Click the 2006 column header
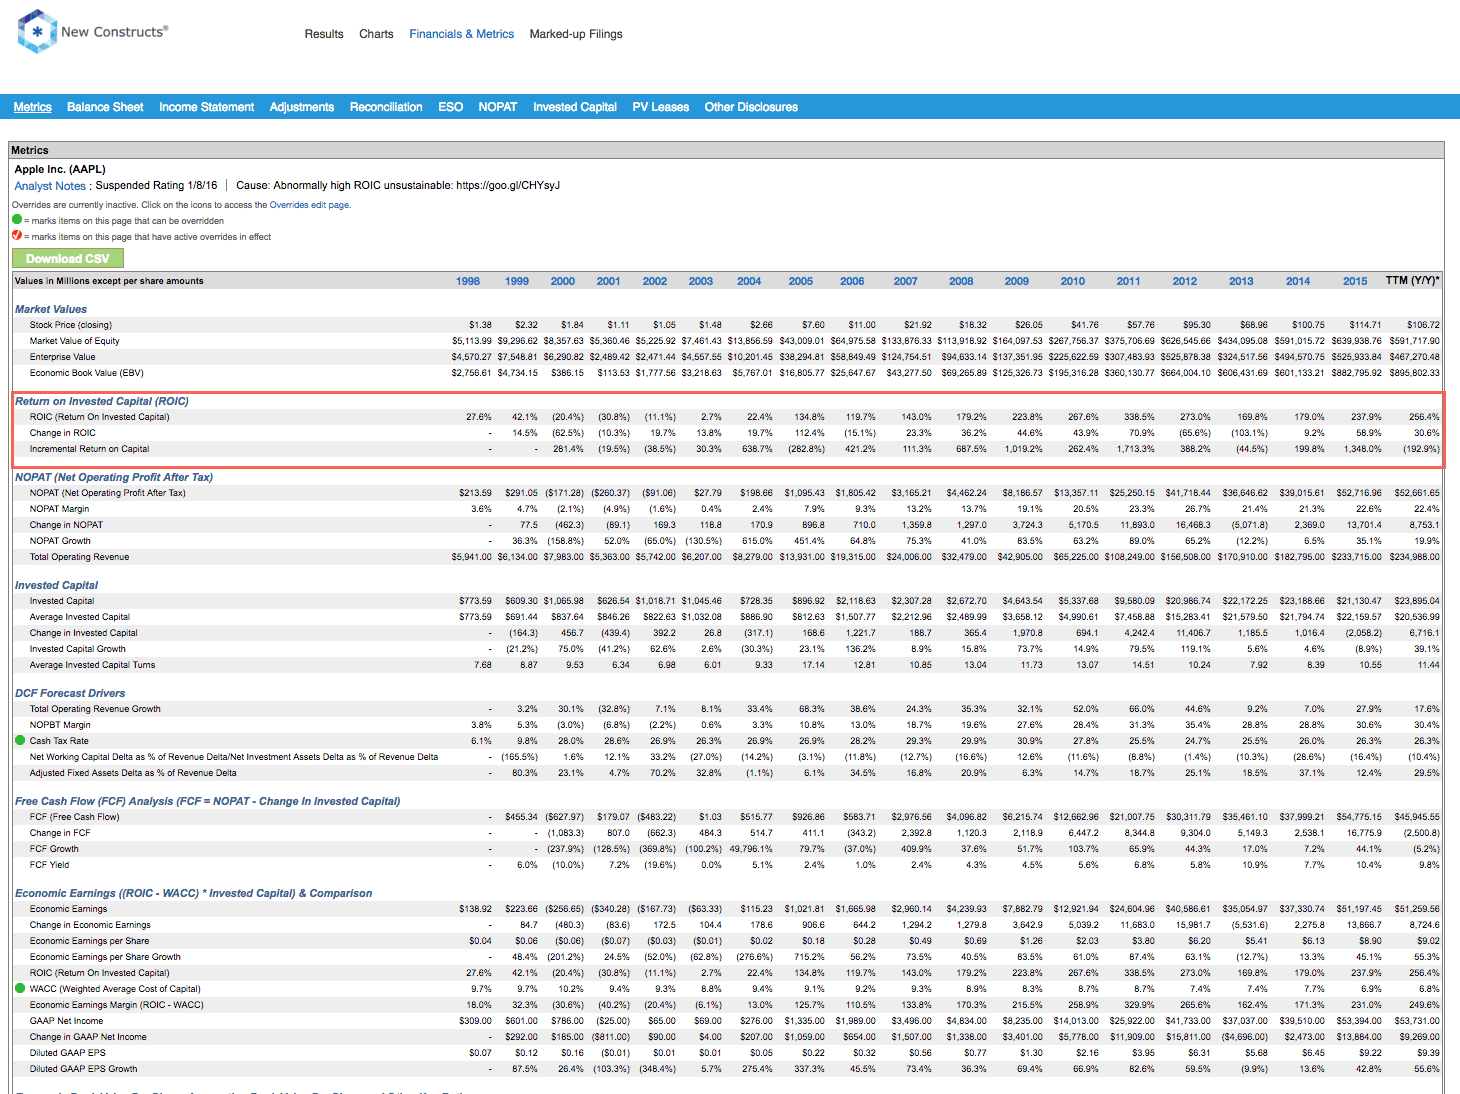Viewport: 1460px width, 1094px height. [852, 281]
